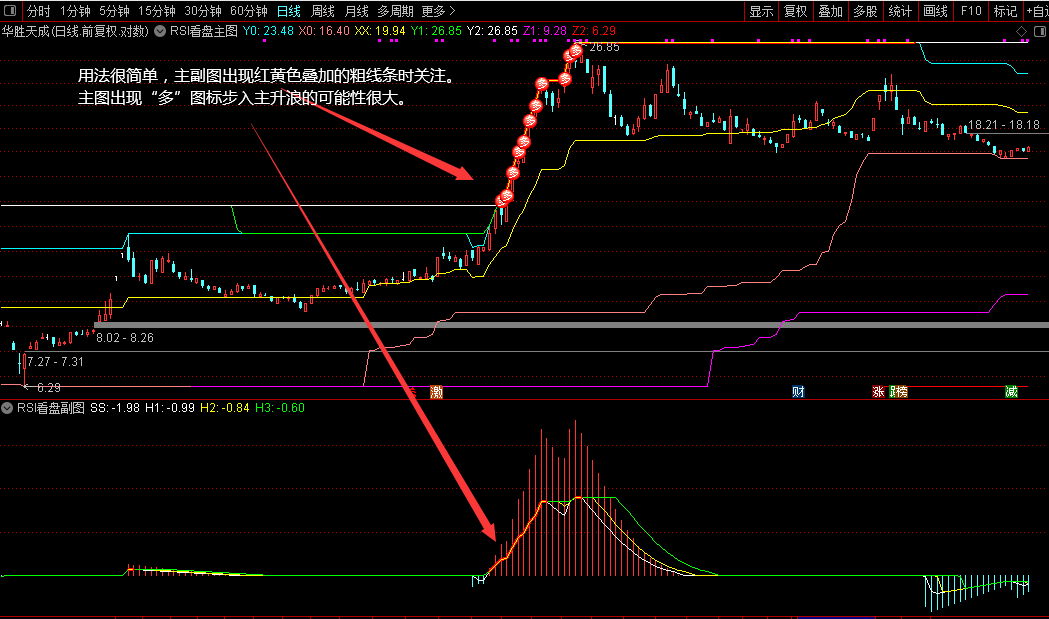Click the topmost 多 signal icon near 26.85
Screen dimensions: 1049x619
577,50
